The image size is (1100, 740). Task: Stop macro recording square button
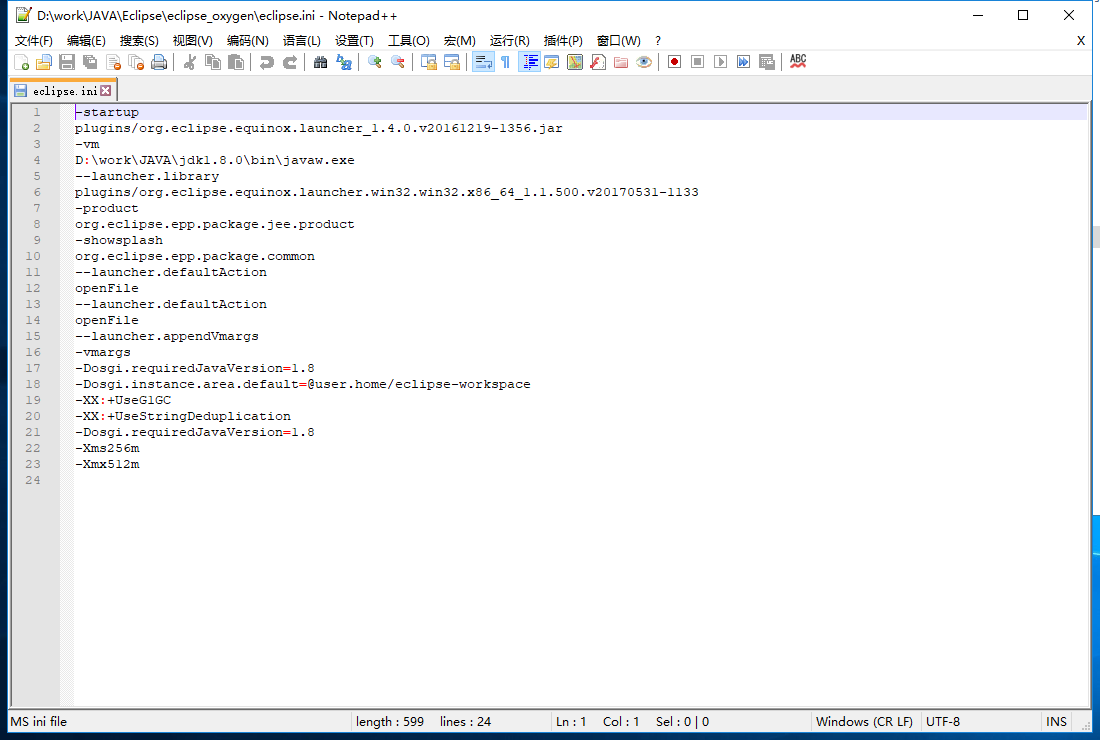pos(697,62)
